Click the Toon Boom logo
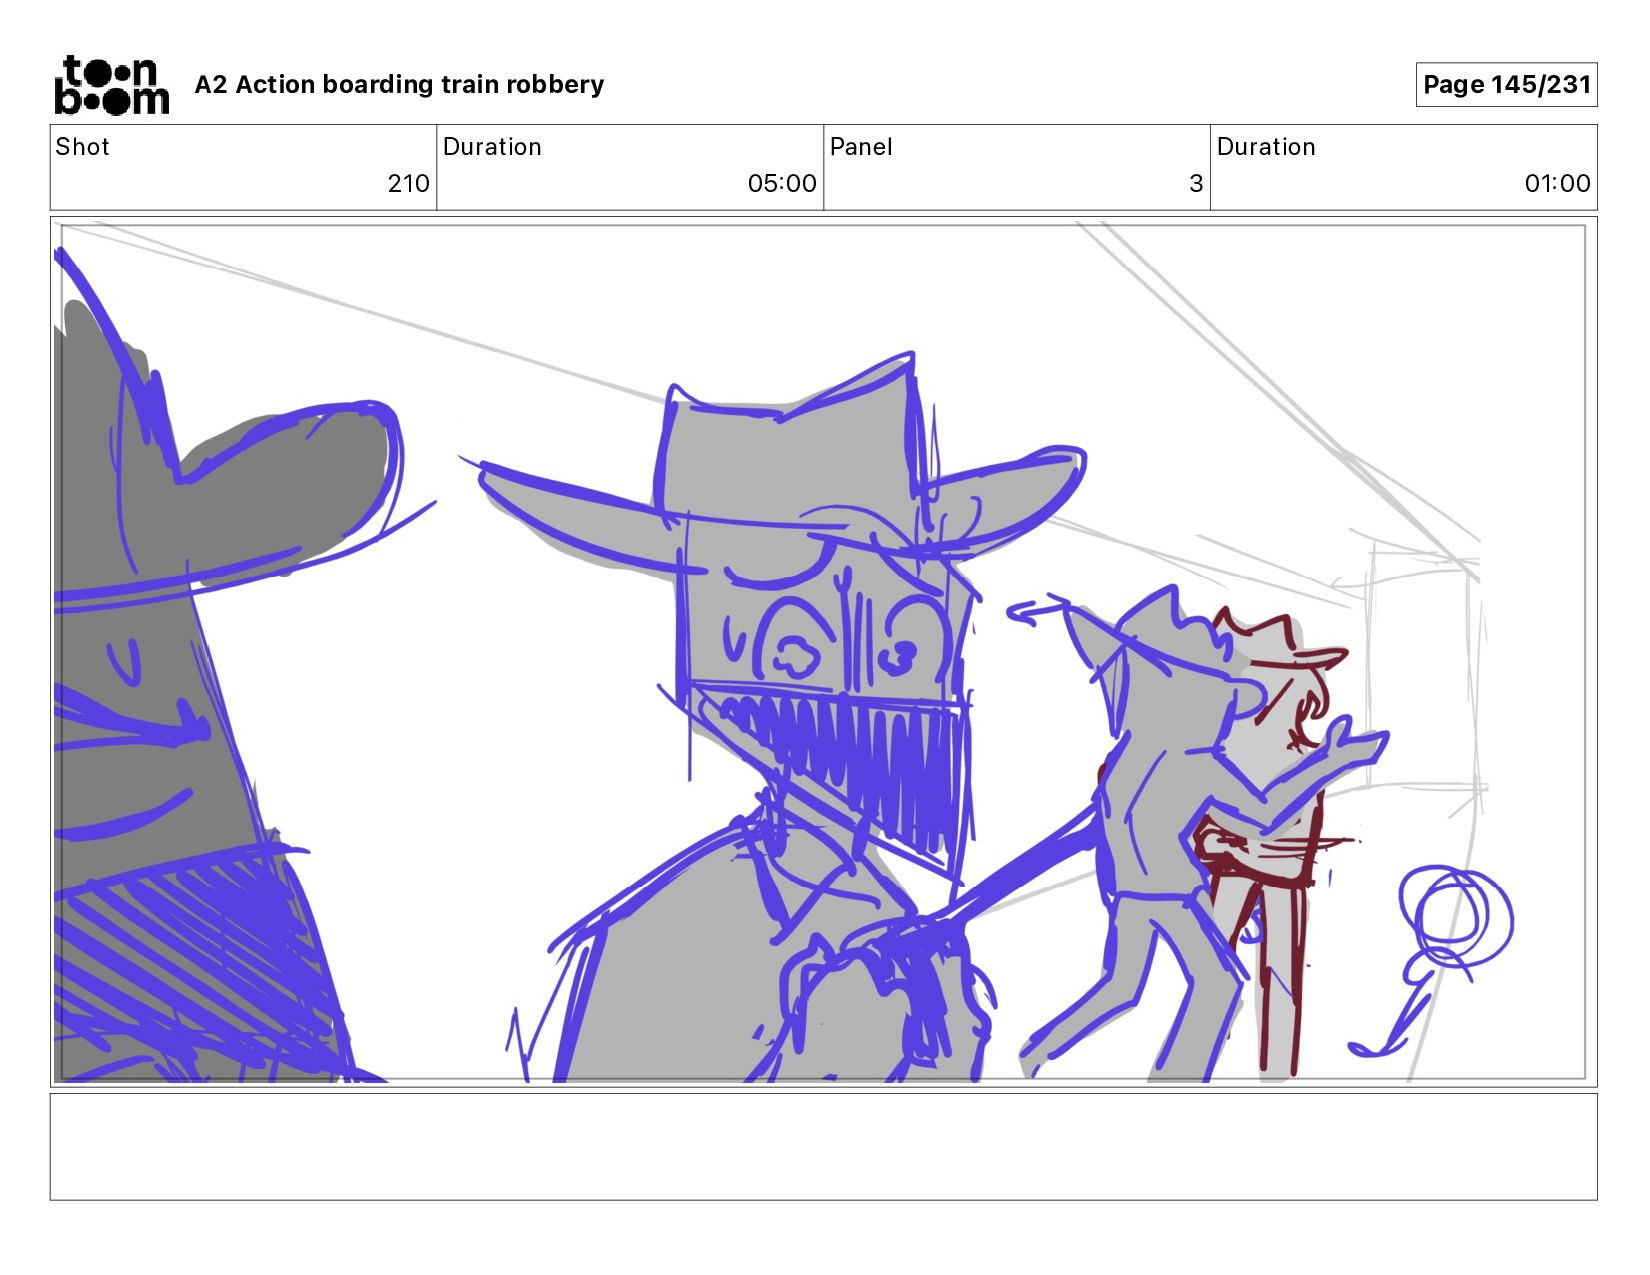 [111, 85]
